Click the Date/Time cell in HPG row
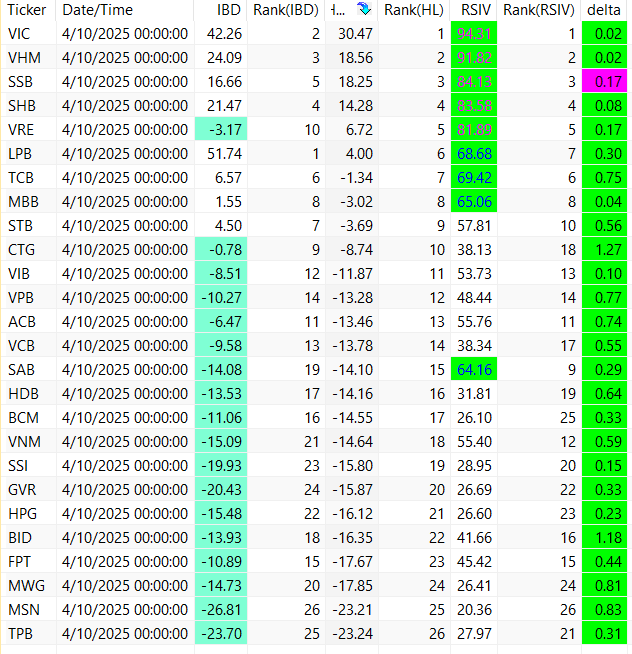Viewport: 632px width, 654px height. pos(125,513)
